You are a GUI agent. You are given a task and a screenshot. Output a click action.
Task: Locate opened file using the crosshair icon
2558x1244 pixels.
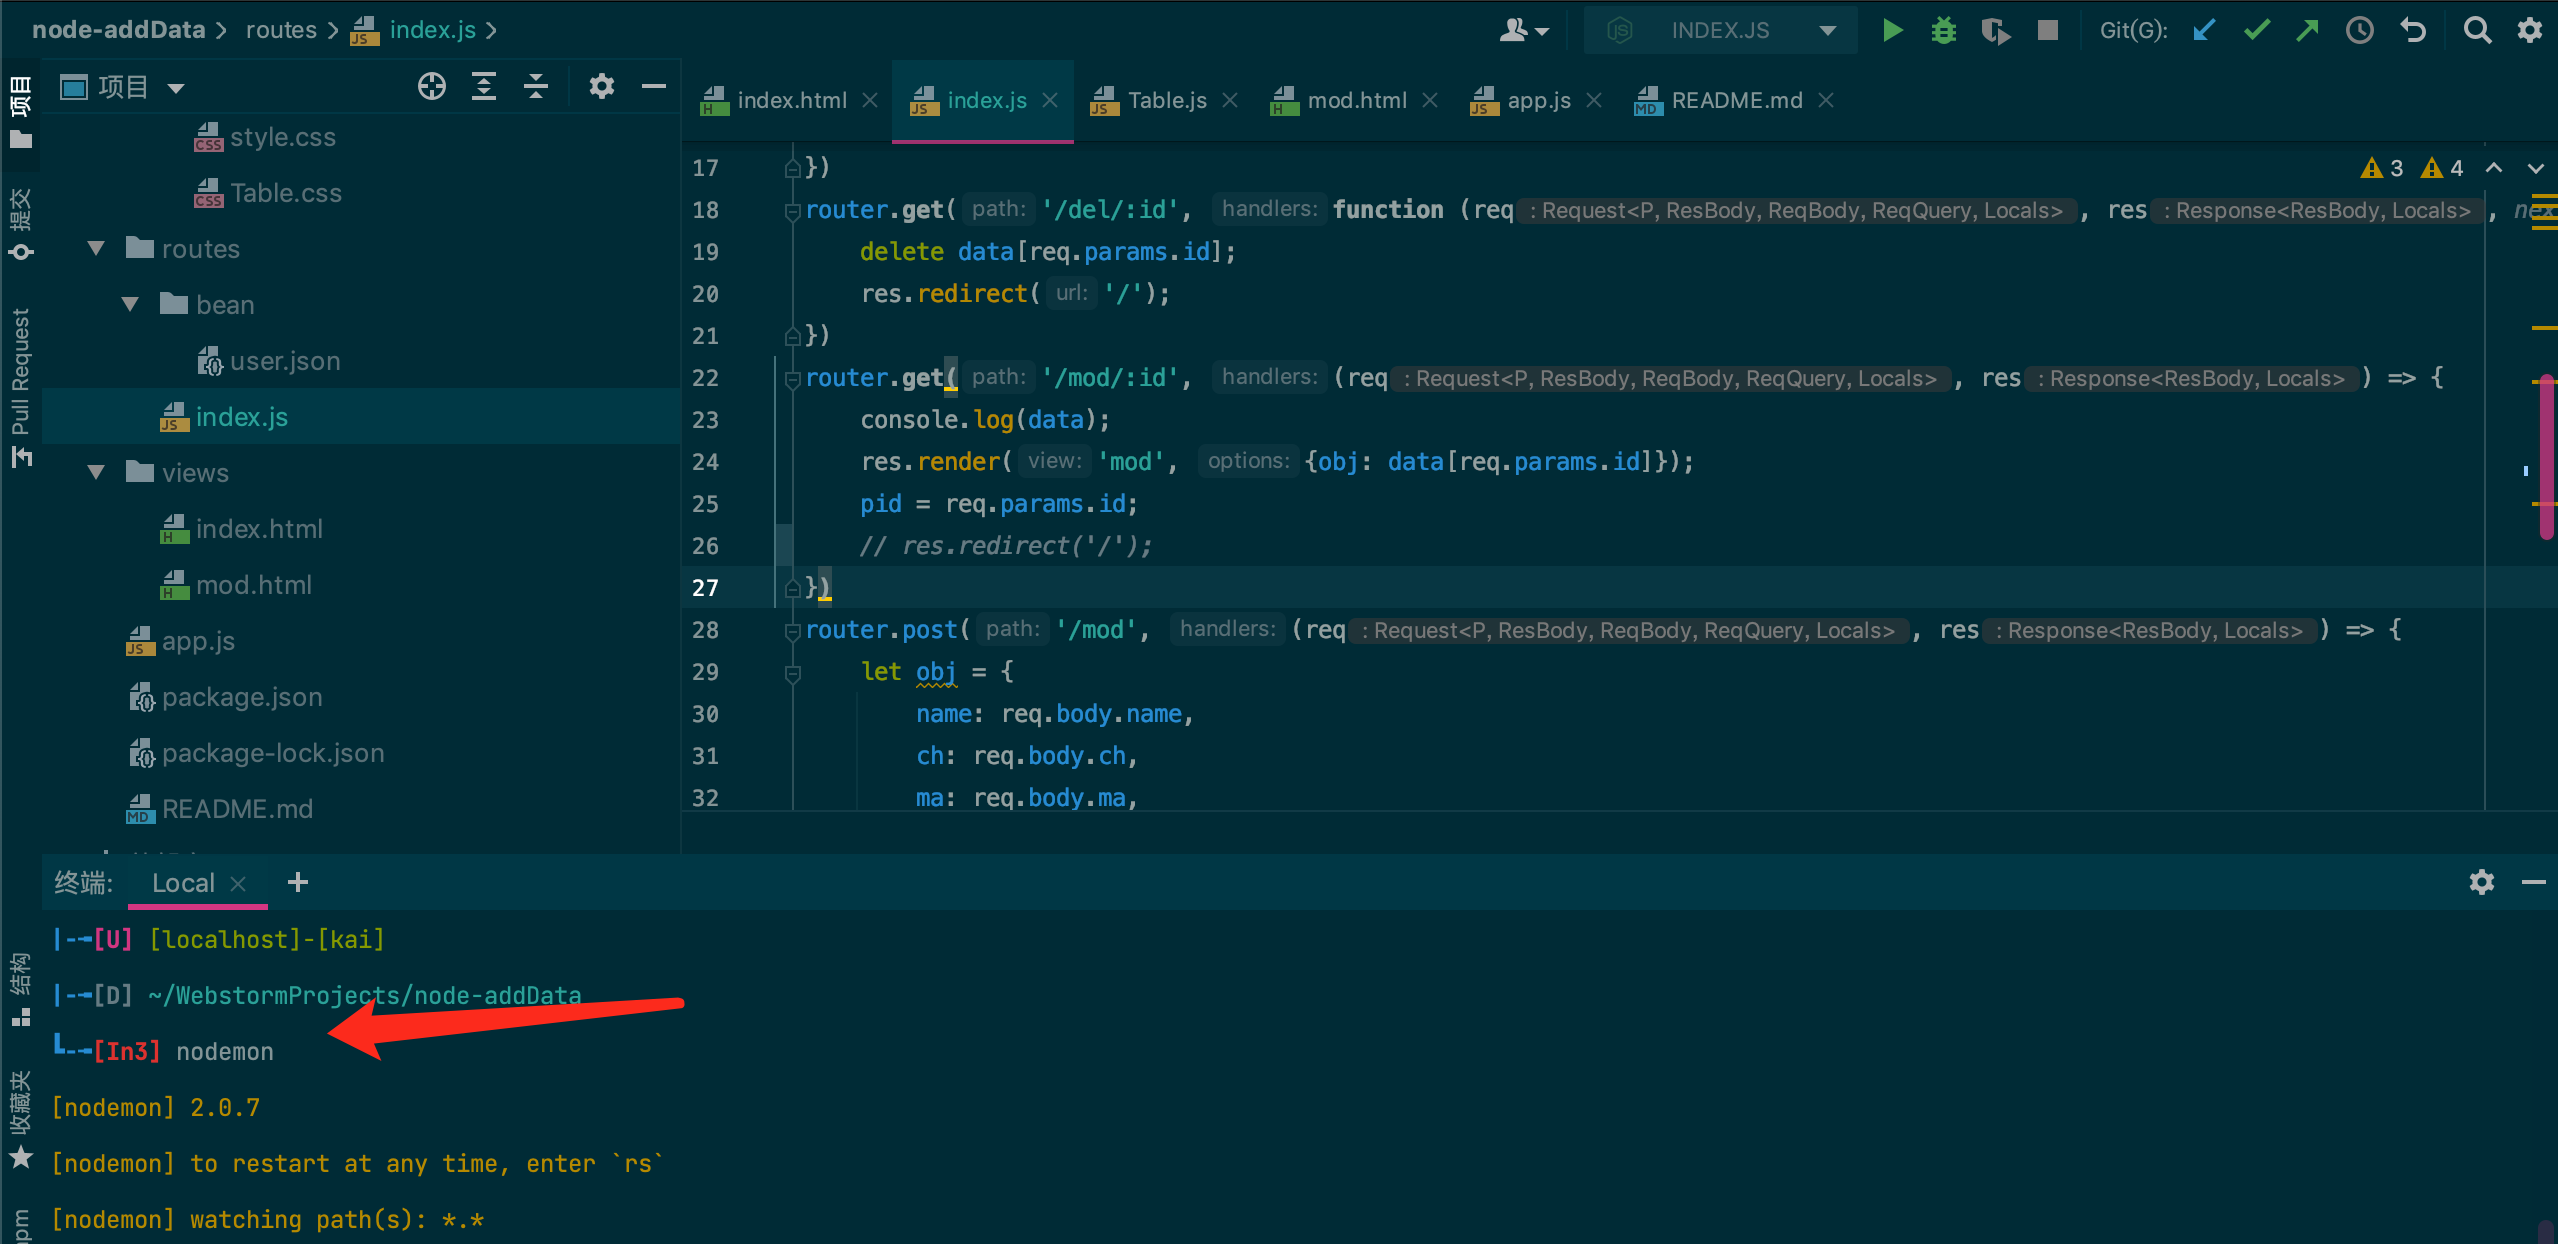coord(432,86)
